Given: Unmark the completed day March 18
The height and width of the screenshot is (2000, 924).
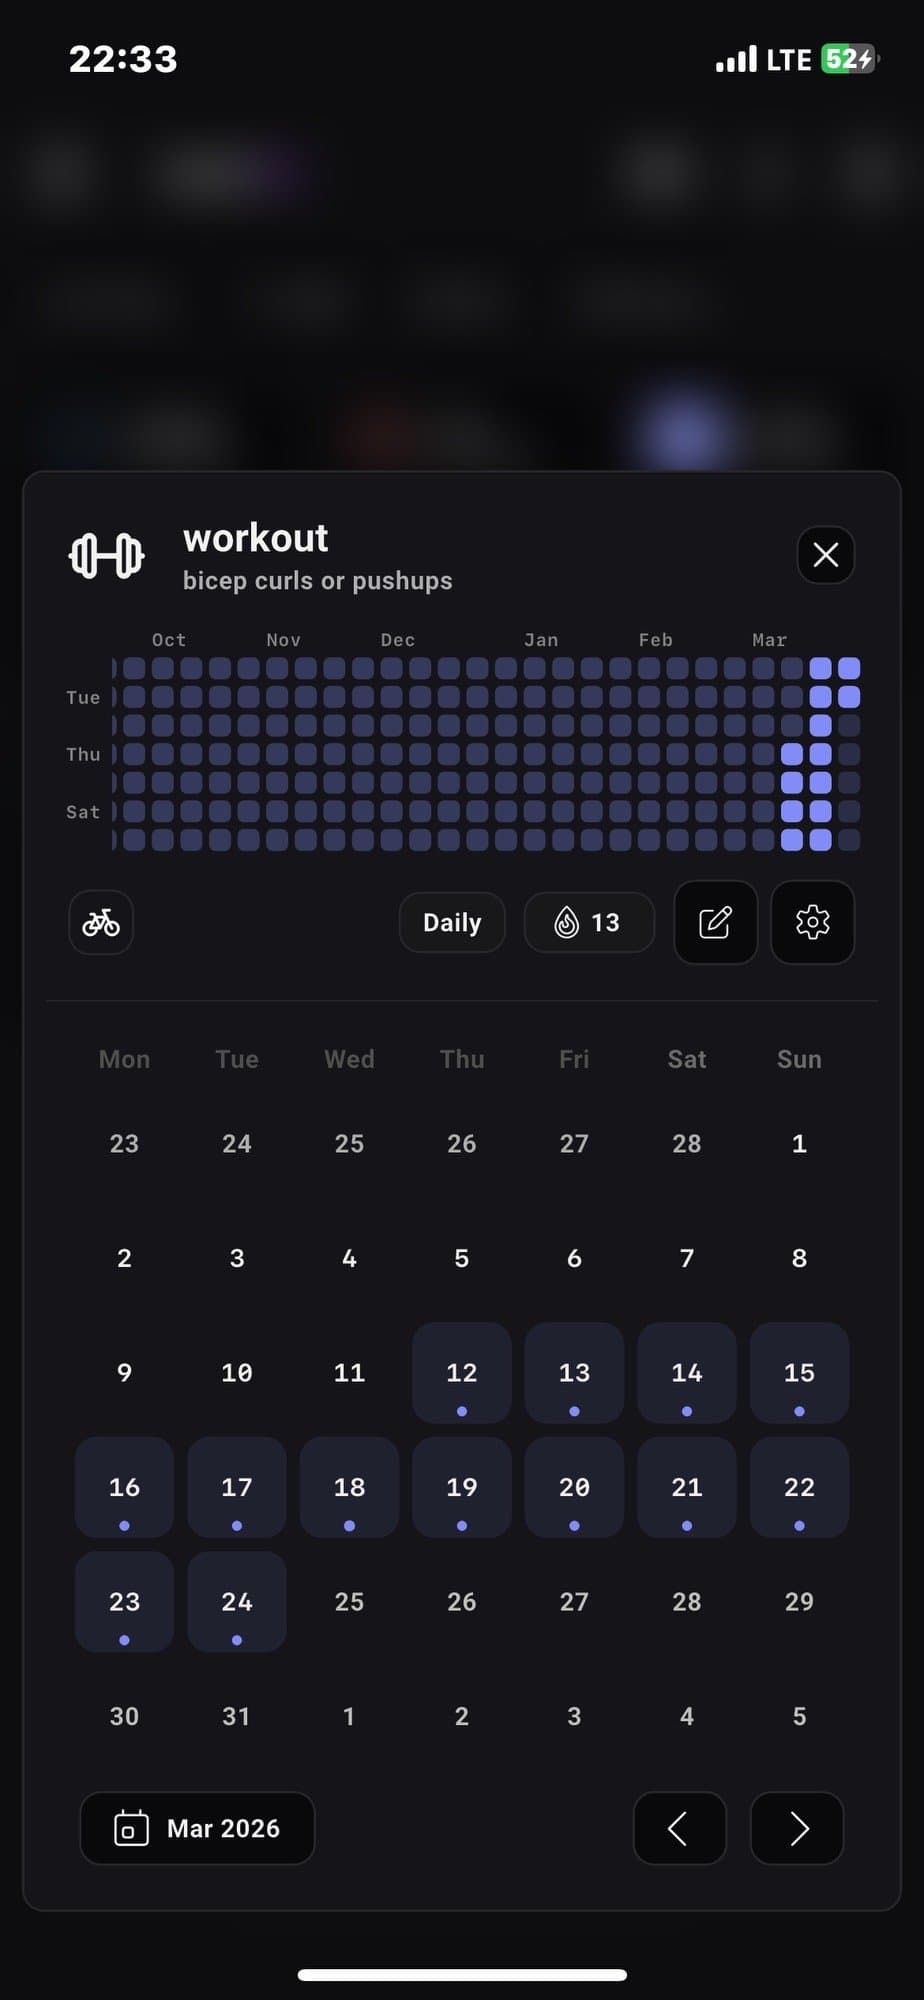Looking at the screenshot, I should 349,1487.
